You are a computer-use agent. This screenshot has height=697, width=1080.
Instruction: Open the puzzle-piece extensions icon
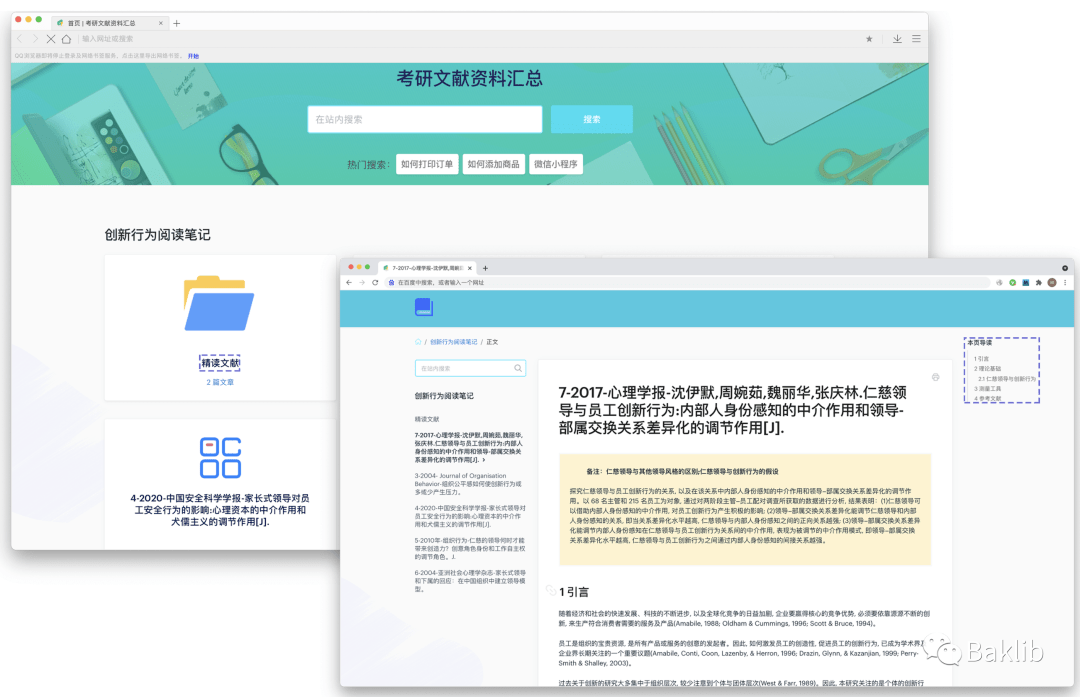point(1039,282)
